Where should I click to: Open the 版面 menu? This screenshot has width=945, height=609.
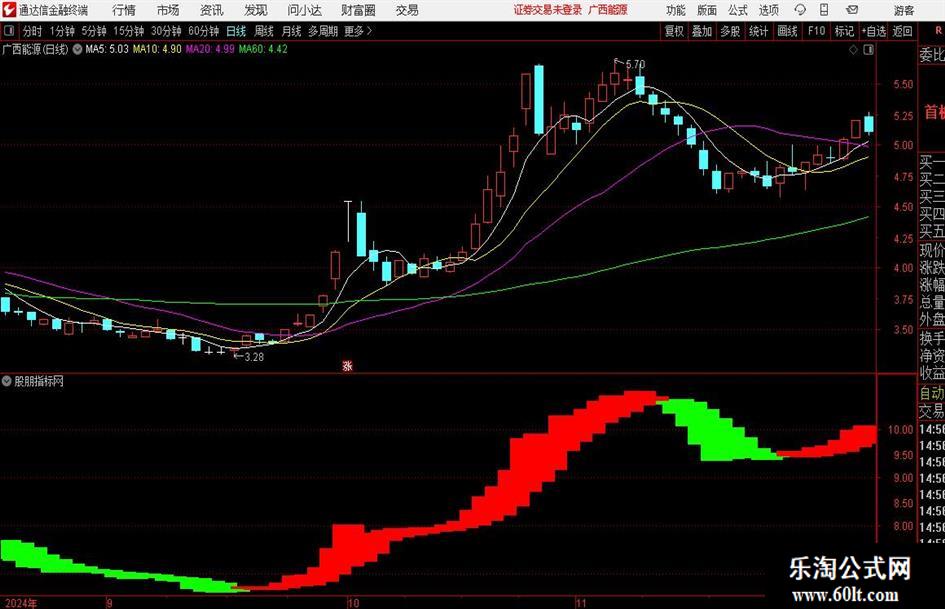pos(706,10)
